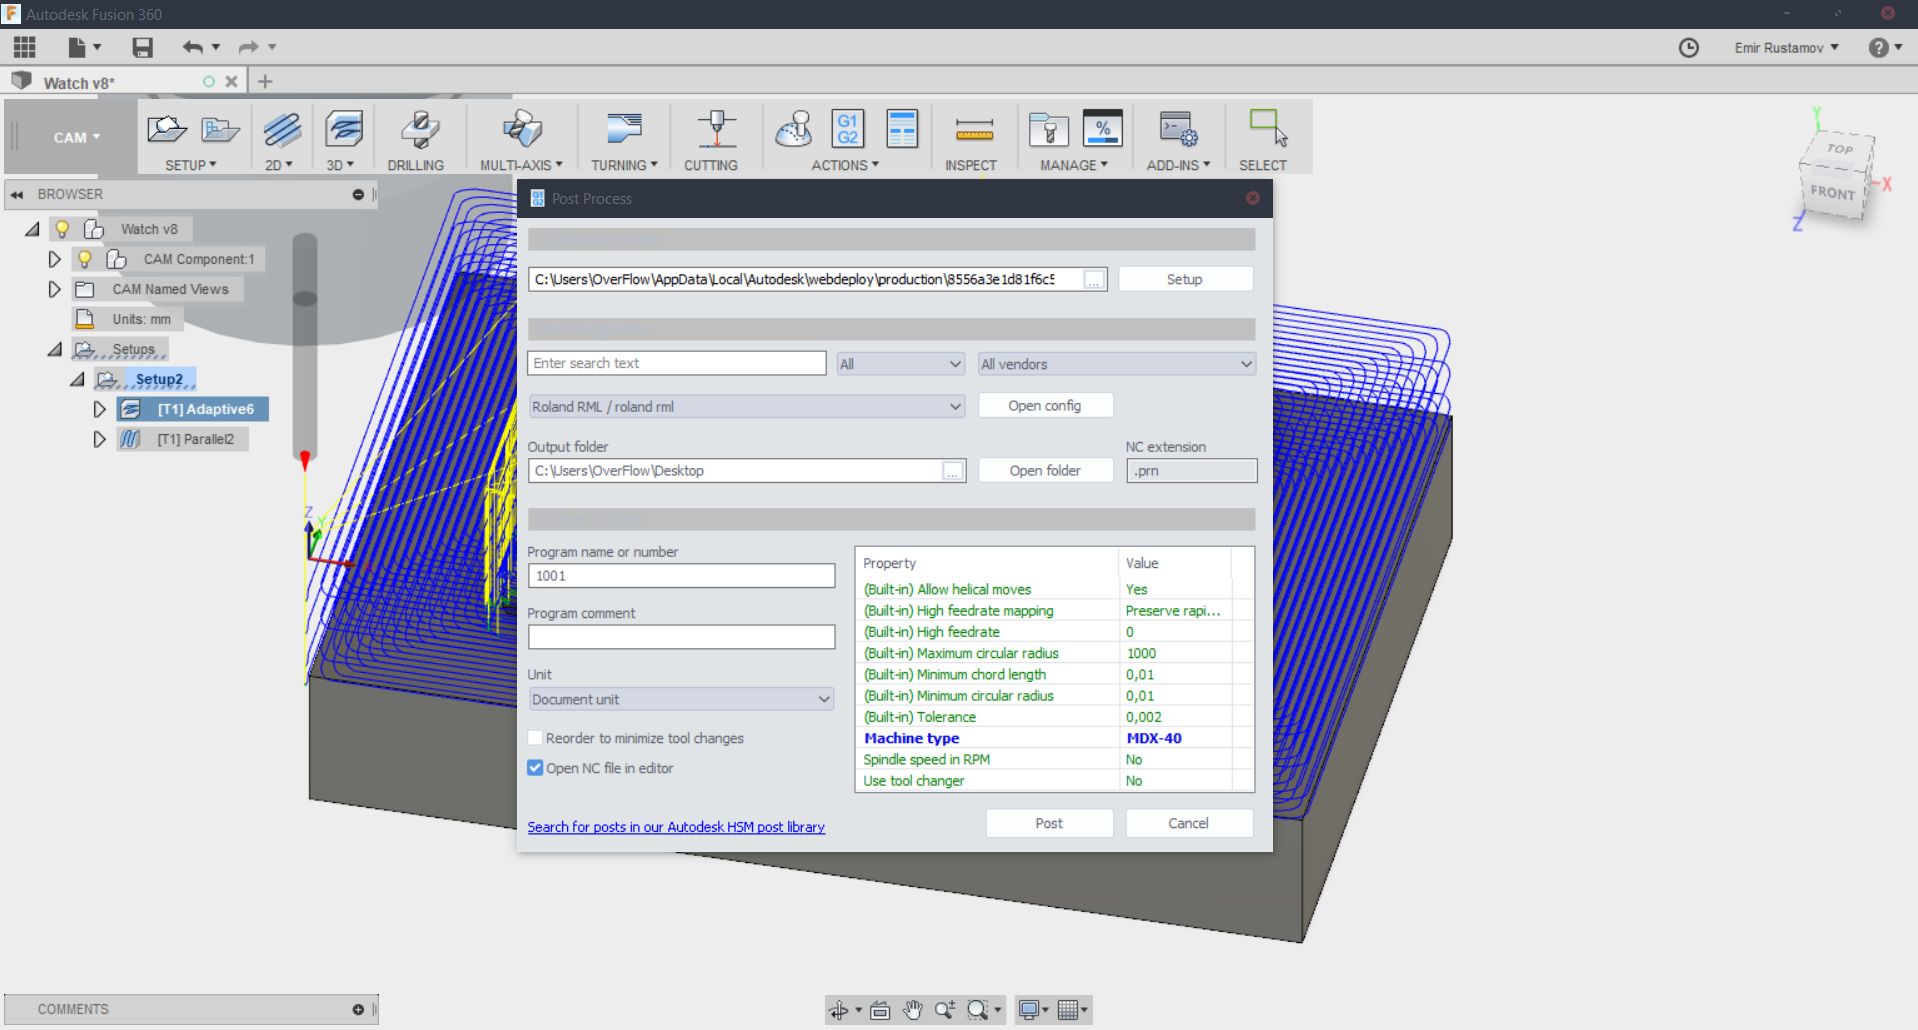Image resolution: width=1918 pixels, height=1030 pixels.
Task: Click the G1 G2 Post Process icon
Action: tap(848, 130)
